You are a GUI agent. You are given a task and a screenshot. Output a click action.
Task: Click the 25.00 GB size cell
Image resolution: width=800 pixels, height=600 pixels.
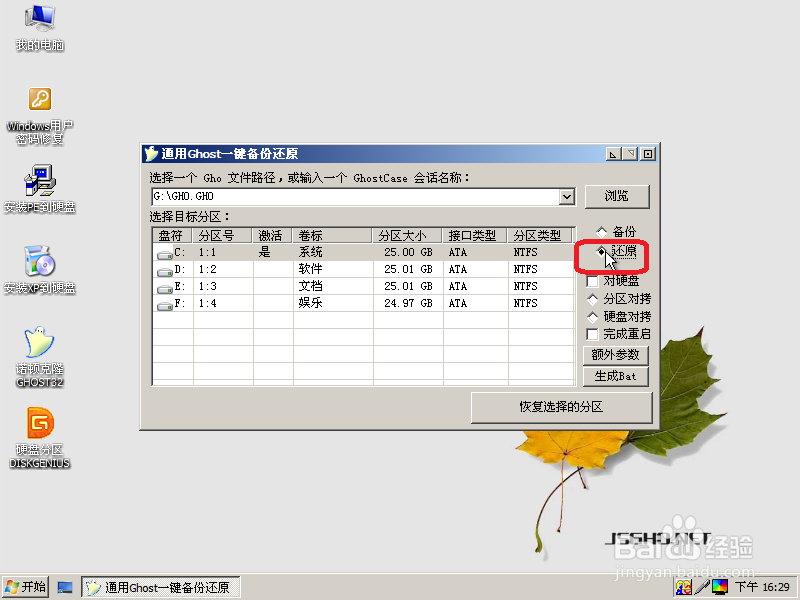click(408, 252)
